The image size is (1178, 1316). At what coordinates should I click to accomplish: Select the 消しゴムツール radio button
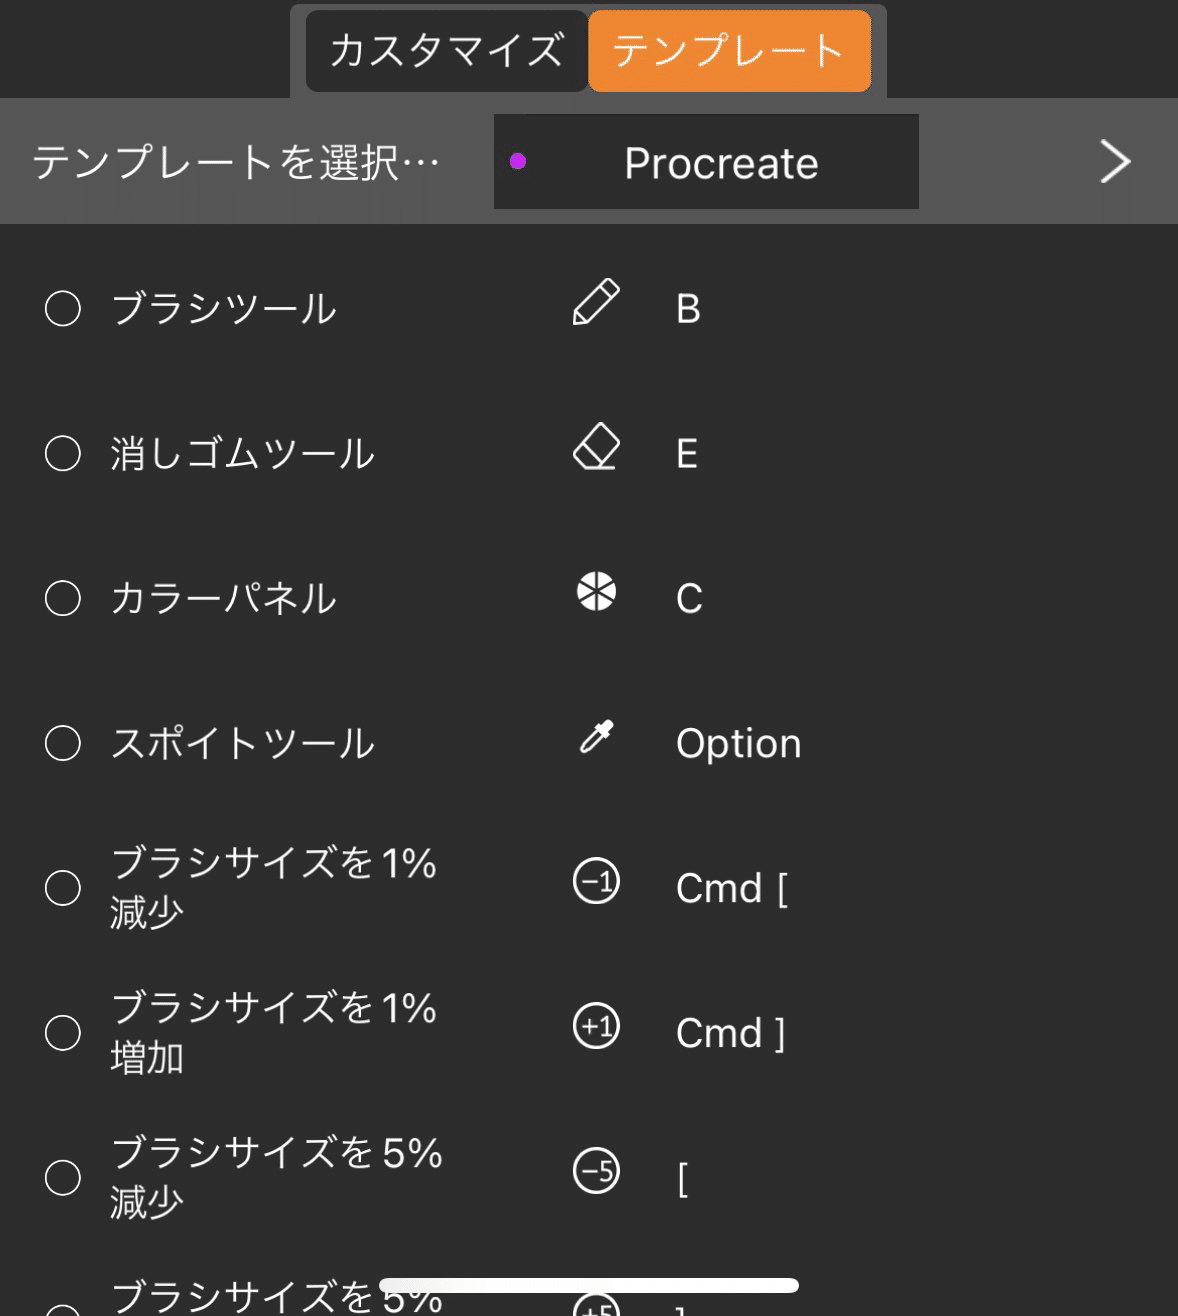[x=63, y=453]
